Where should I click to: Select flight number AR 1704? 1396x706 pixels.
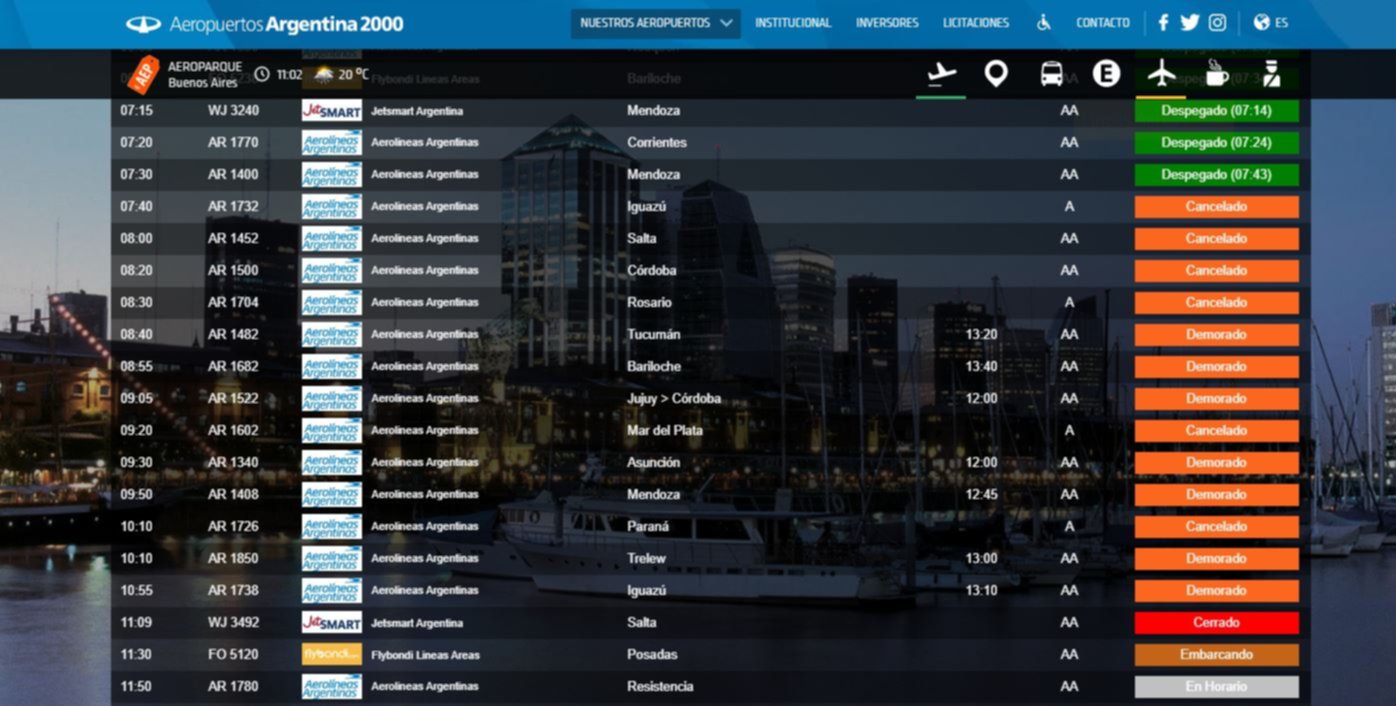233,302
